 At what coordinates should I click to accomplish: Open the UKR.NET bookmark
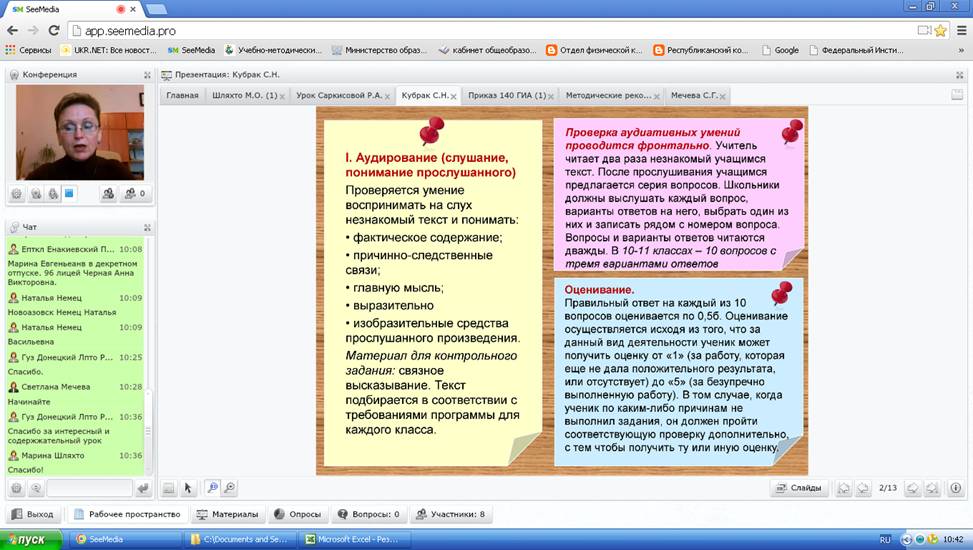[109, 50]
